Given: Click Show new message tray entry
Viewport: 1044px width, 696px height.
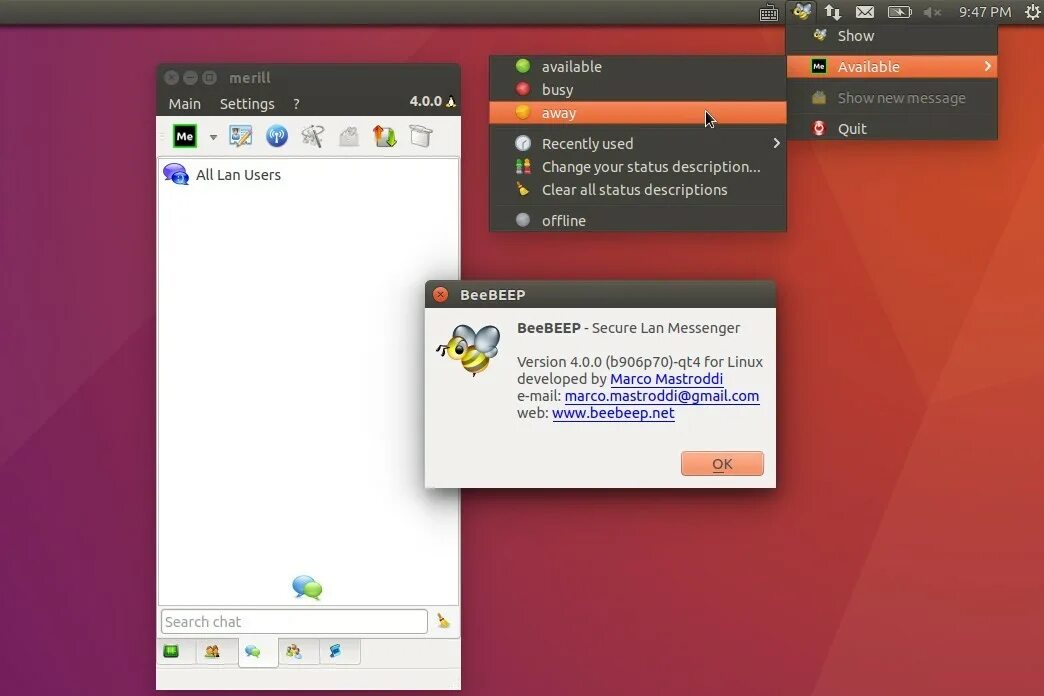Looking at the screenshot, I should 892,98.
